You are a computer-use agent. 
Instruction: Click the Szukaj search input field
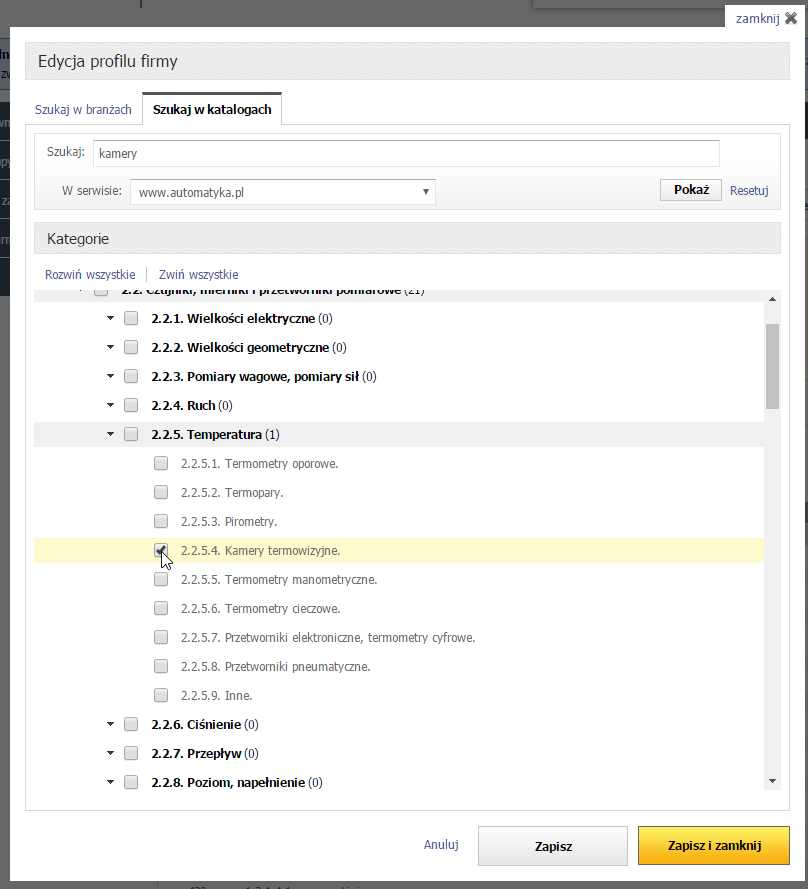point(406,154)
